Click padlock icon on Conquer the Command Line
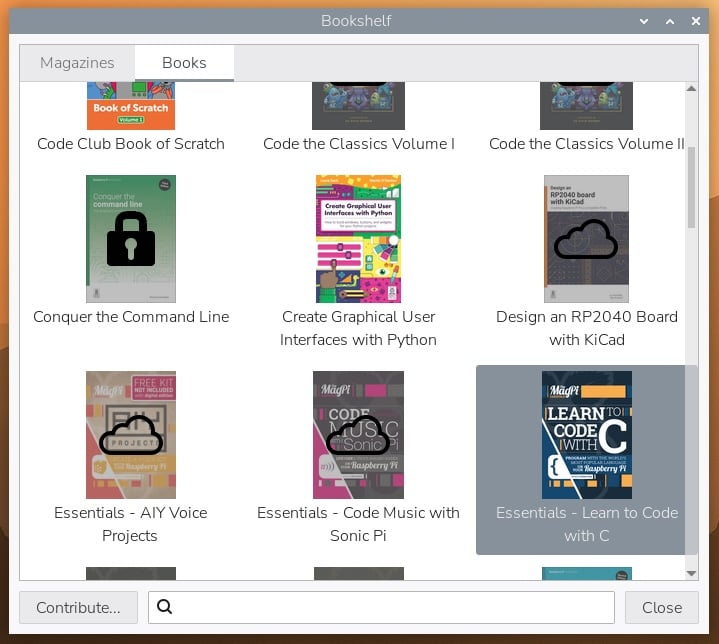This screenshot has width=719, height=644. 130,238
